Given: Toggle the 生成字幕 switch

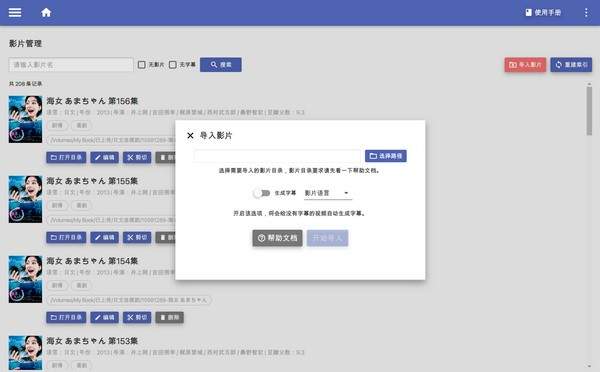Looking at the screenshot, I should tap(262, 193).
